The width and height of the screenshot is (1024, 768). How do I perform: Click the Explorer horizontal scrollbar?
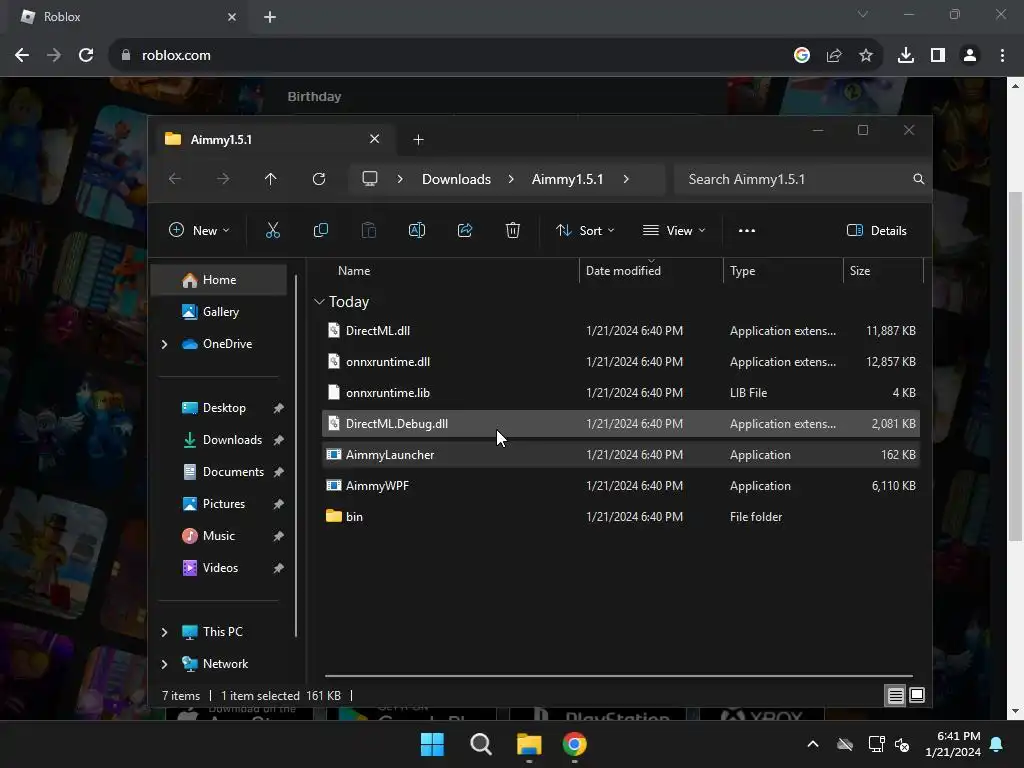pyautogui.click(x=618, y=676)
